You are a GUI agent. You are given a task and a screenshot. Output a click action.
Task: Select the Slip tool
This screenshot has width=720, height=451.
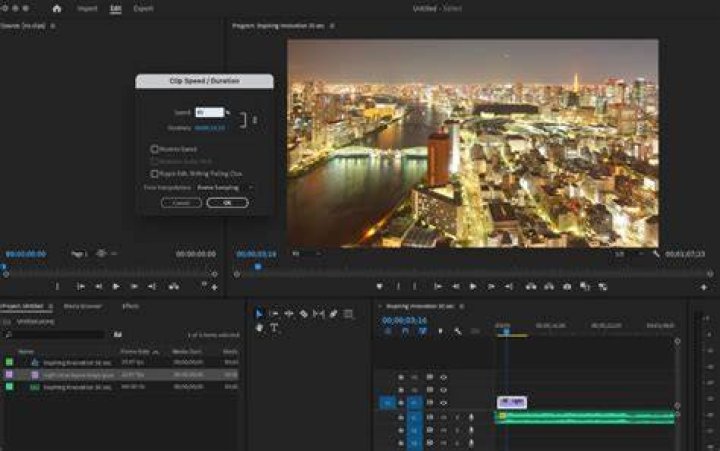318,314
